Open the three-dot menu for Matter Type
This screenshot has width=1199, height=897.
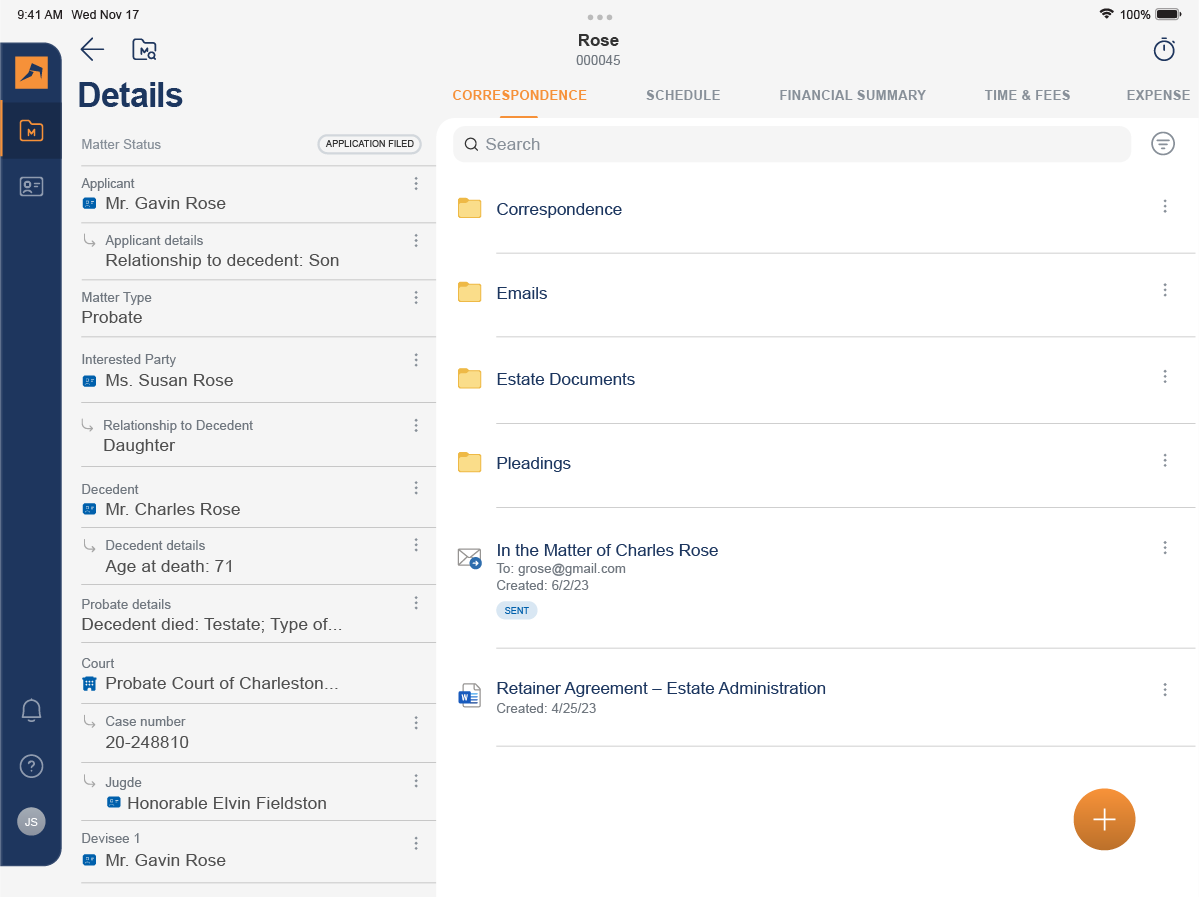[416, 297]
